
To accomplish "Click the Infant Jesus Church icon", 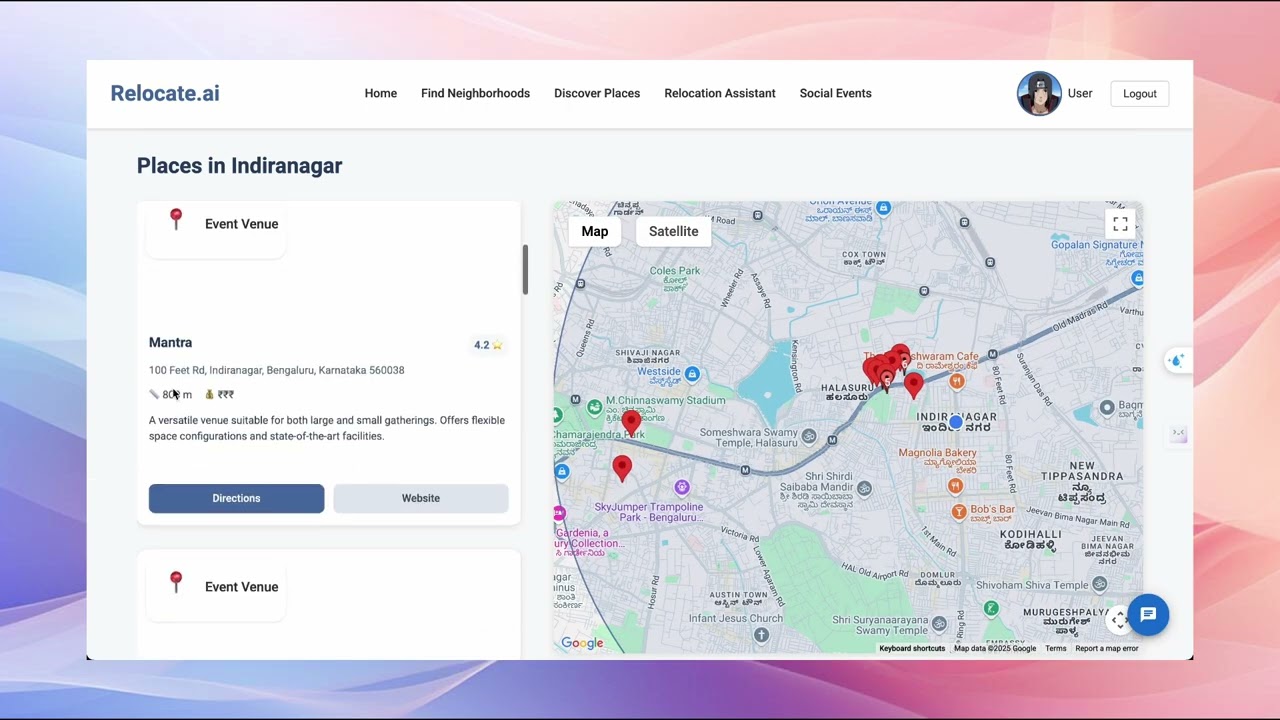I will [762, 634].
